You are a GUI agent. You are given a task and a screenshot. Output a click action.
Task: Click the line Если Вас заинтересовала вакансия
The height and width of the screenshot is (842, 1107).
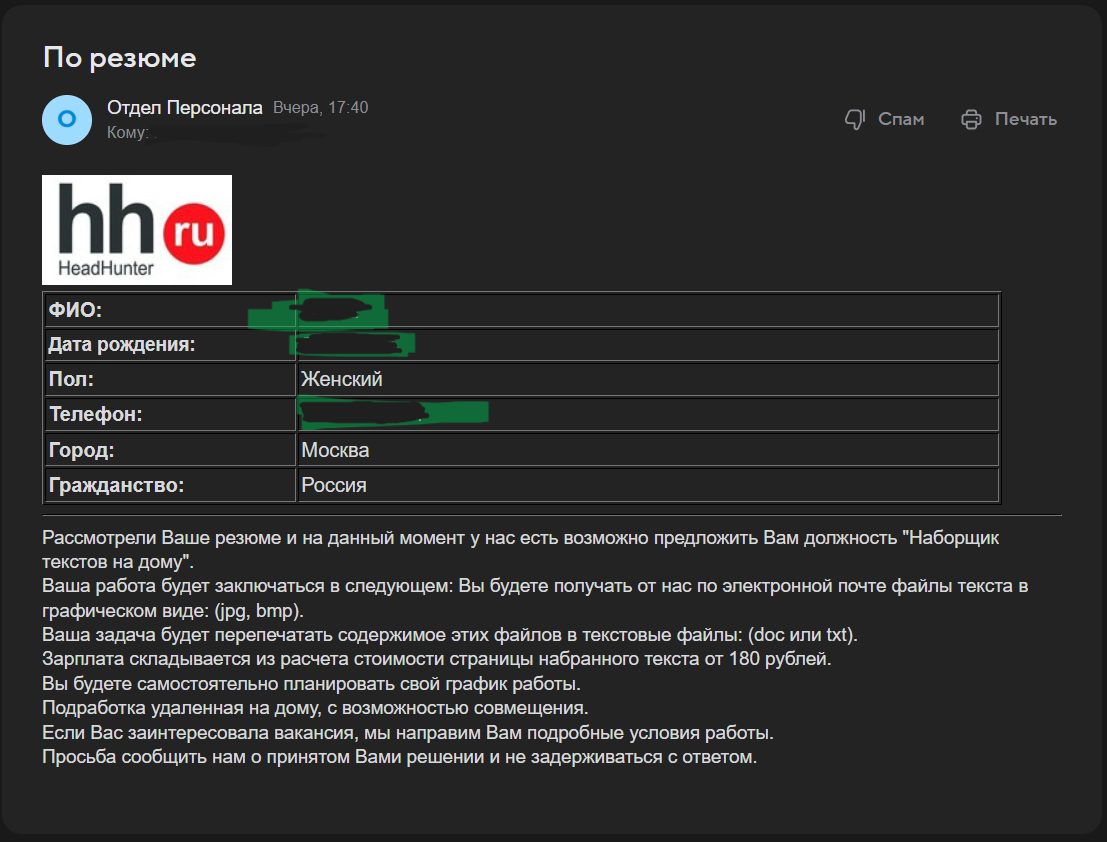407,733
